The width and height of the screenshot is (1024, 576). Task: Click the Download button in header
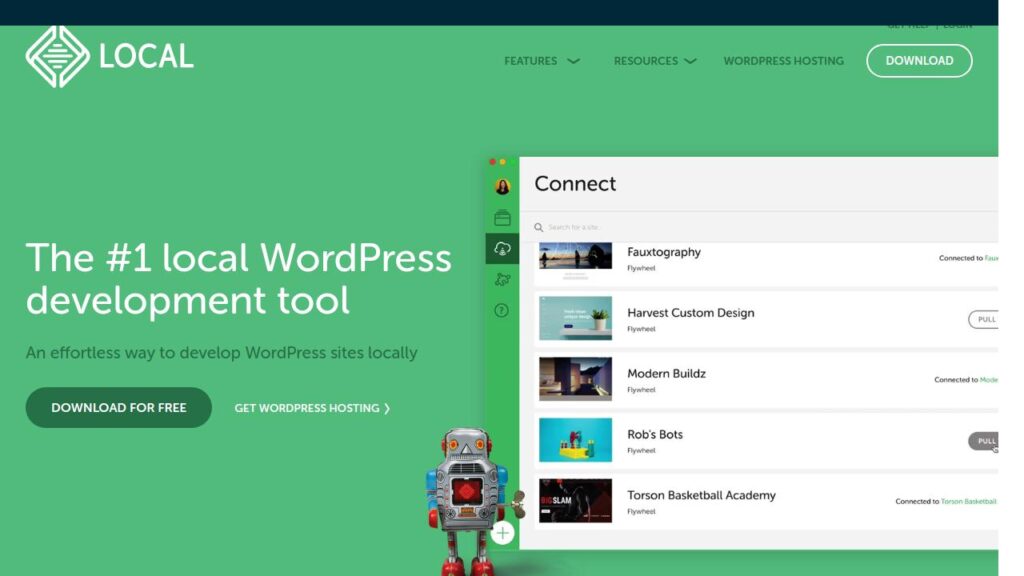click(x=919, y=61)
